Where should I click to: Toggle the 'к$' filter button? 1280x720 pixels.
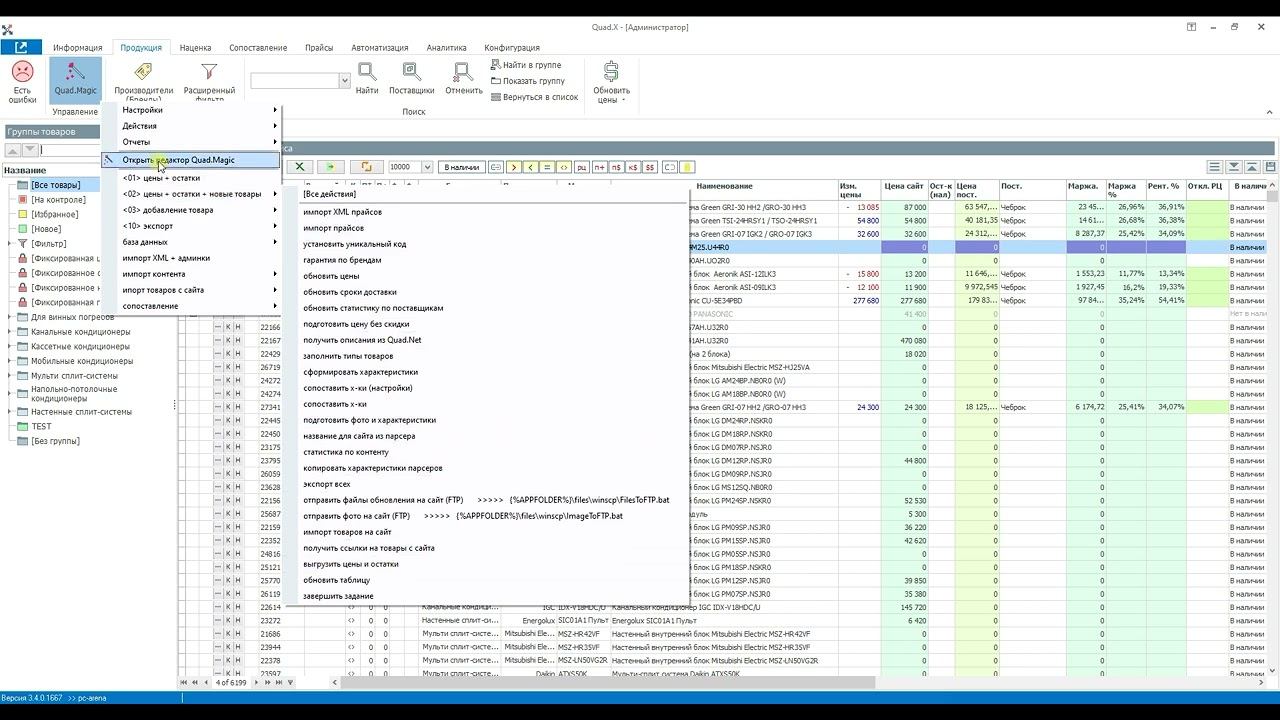[633, 167]
